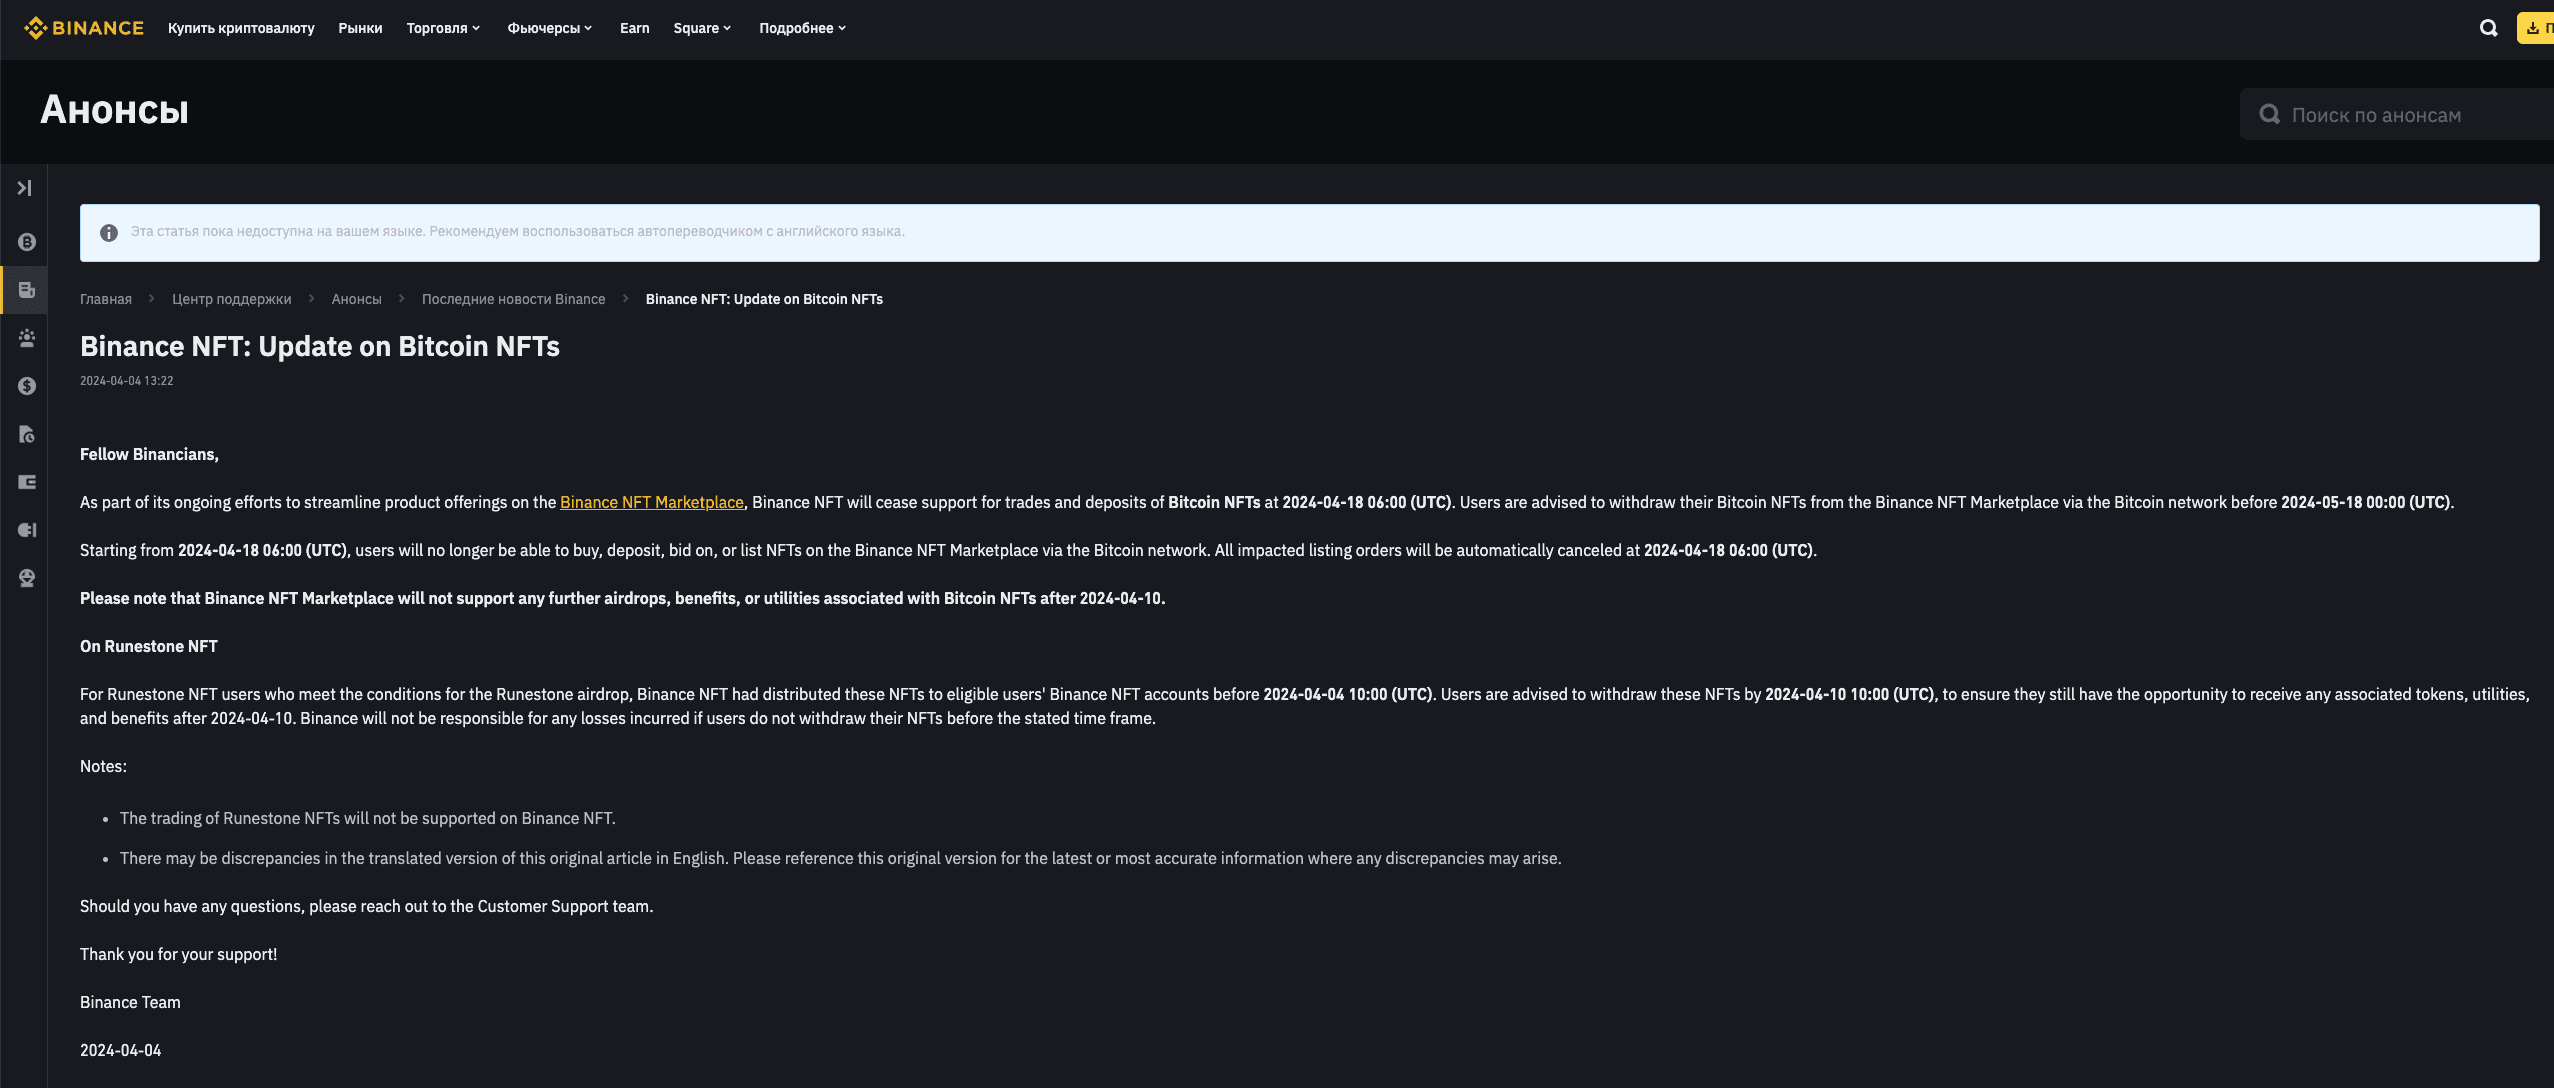Expand the Подробнее menu
2554x1088 pixels.
coord(801,28)
